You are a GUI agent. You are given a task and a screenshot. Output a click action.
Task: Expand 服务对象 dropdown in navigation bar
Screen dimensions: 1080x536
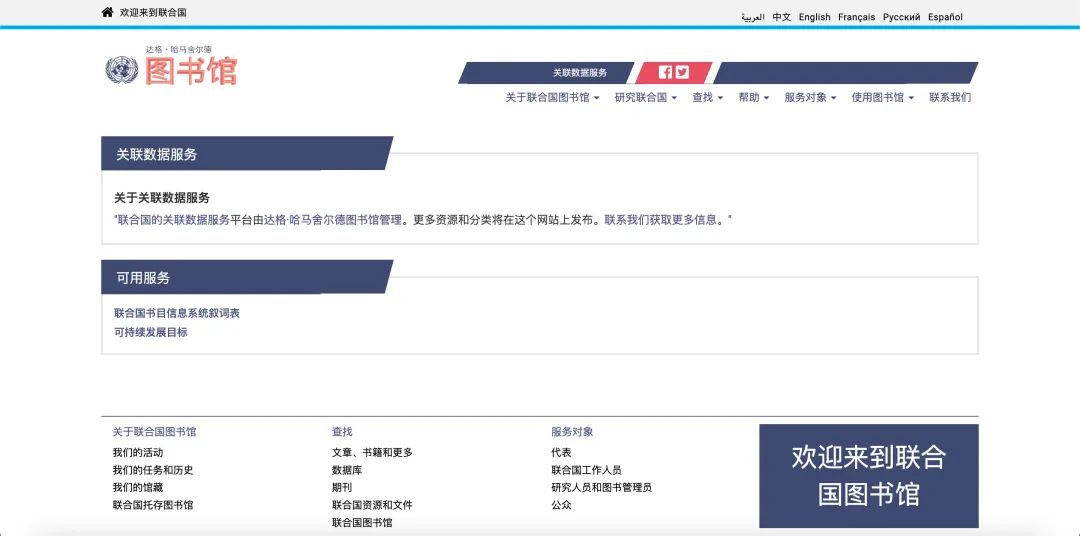[810, 98]
